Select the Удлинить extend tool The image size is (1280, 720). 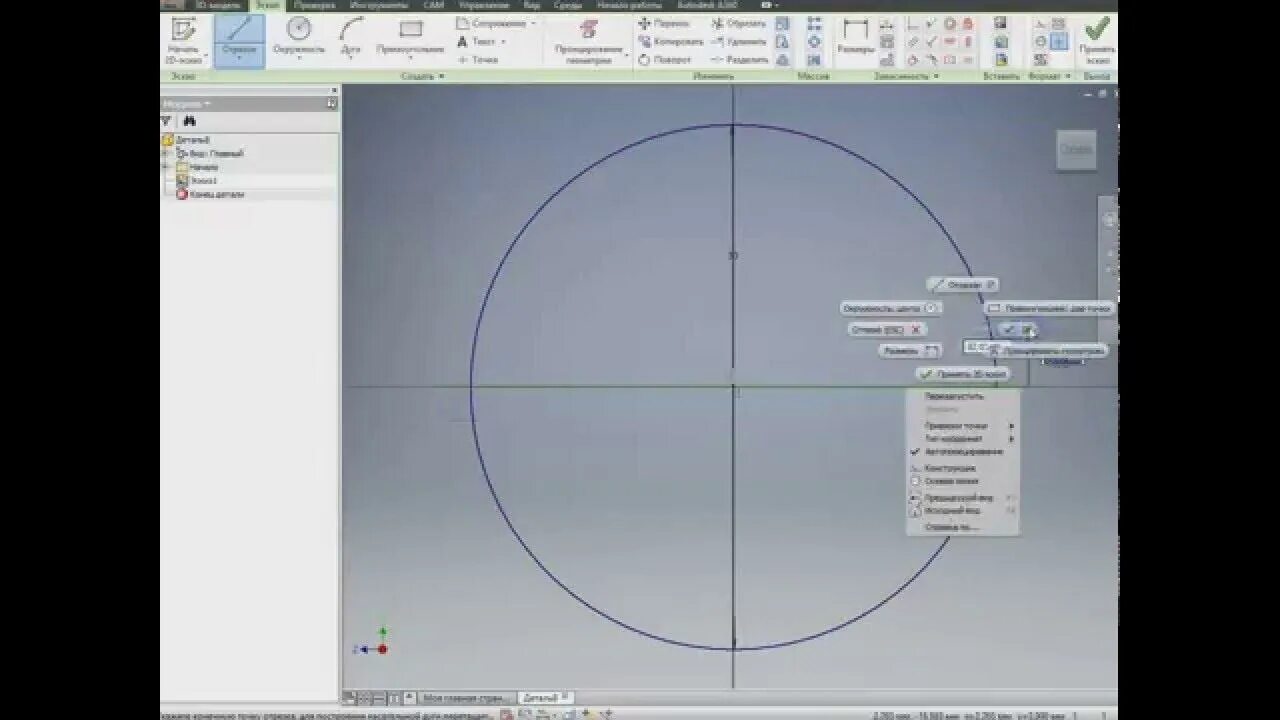[739, 41]
